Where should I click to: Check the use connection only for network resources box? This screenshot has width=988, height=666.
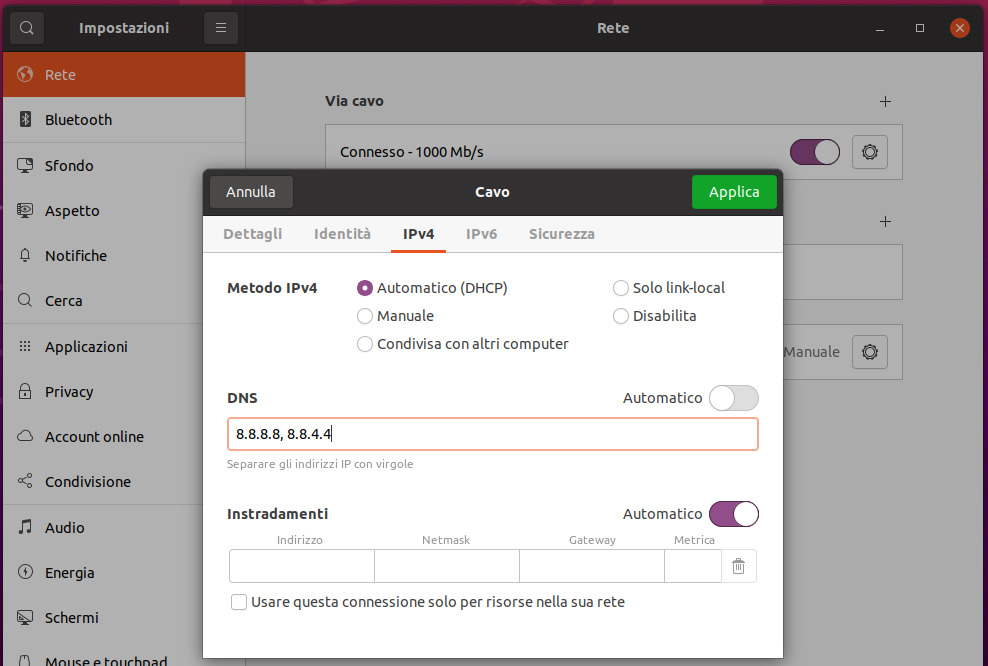click(x=239, y=602)
